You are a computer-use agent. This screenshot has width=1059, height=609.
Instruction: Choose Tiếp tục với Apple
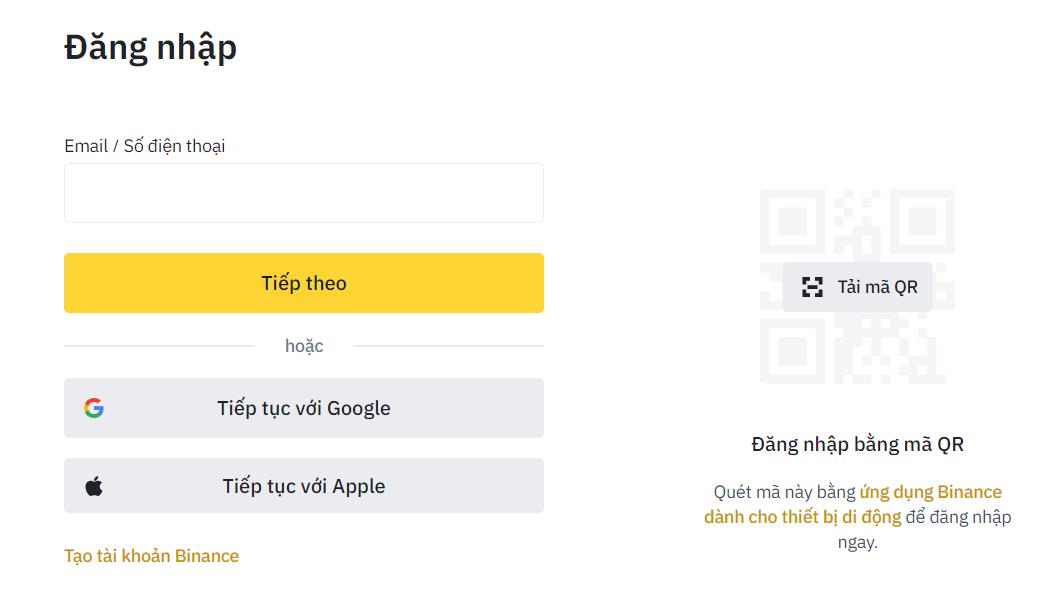coord(304,486)
